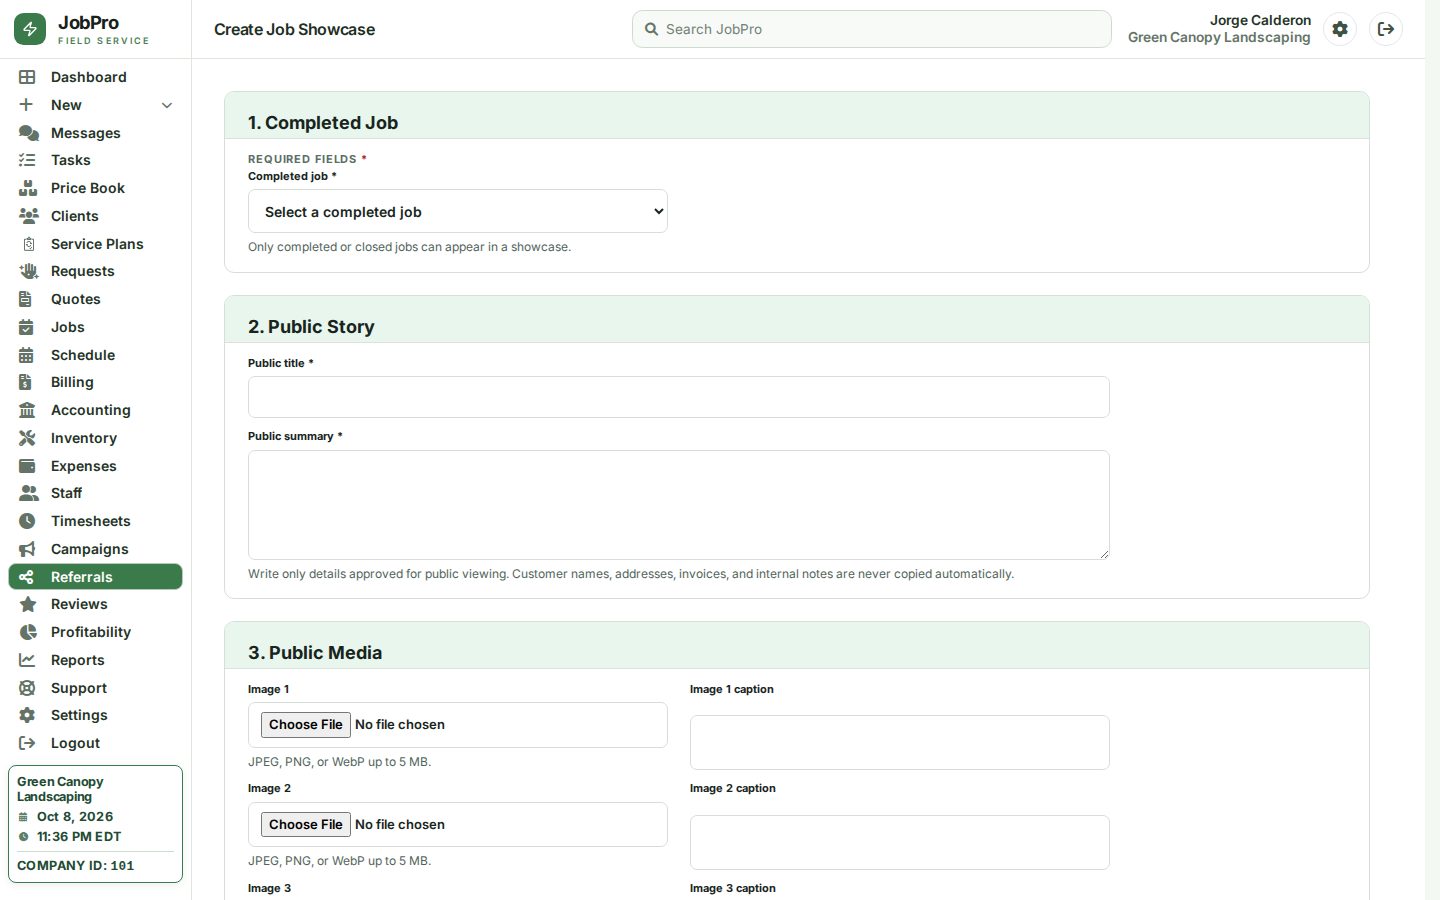Click the Dashboard grid icon
This screenshot has height=900, width=1440.
coord(27,77)
